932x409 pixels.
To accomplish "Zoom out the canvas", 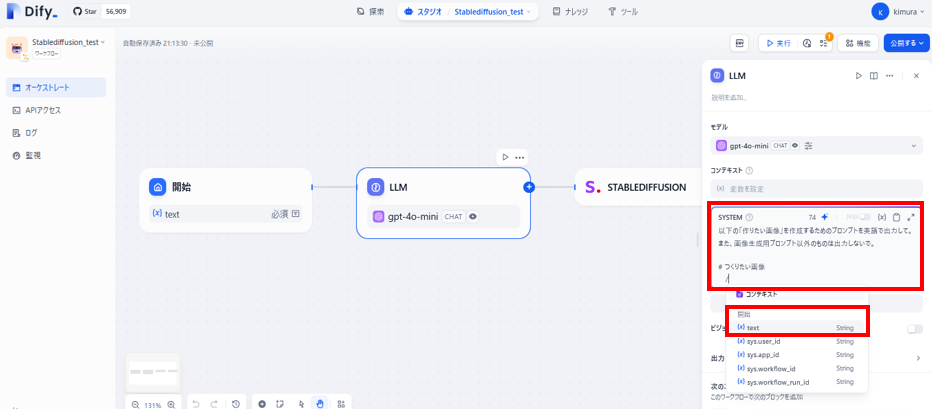I will click(135, 404).
